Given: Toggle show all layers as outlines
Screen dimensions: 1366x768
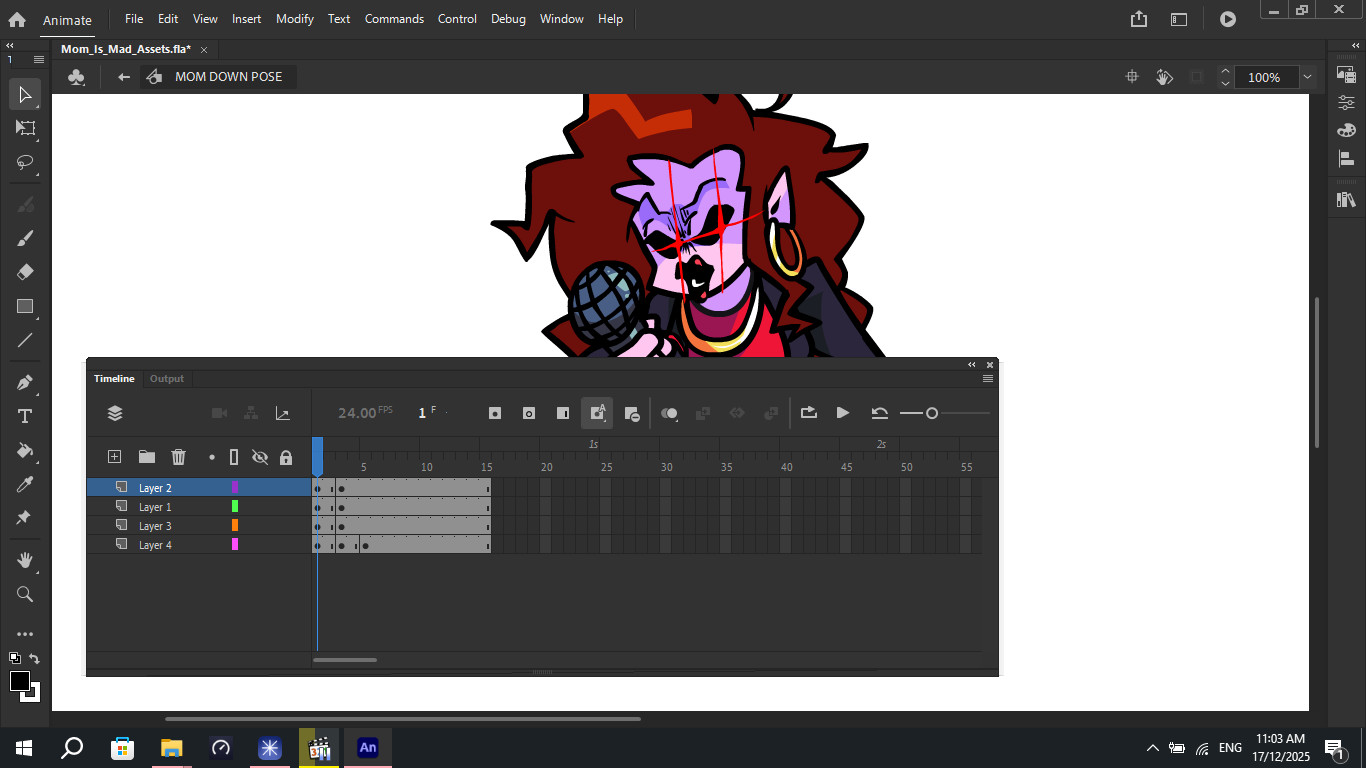Looking at the screenshot, I should click(x=234, y=457).
